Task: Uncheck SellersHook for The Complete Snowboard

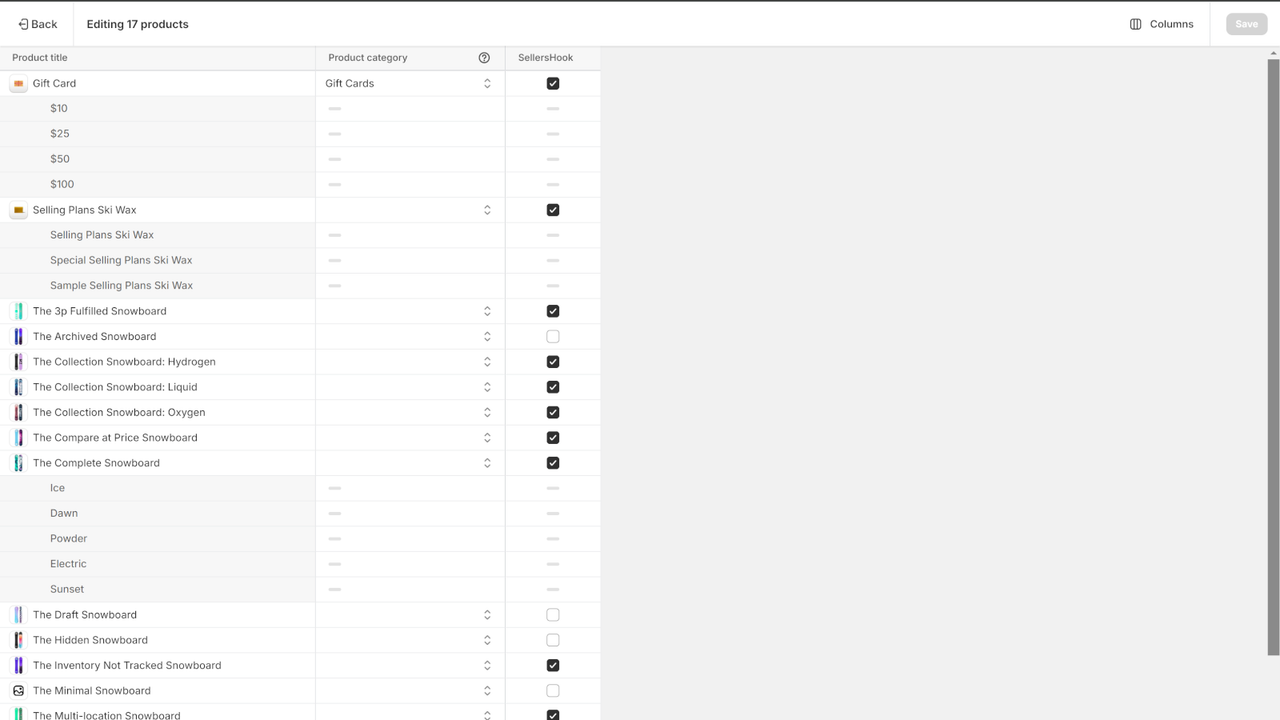Action: click(x=553, y=463)
